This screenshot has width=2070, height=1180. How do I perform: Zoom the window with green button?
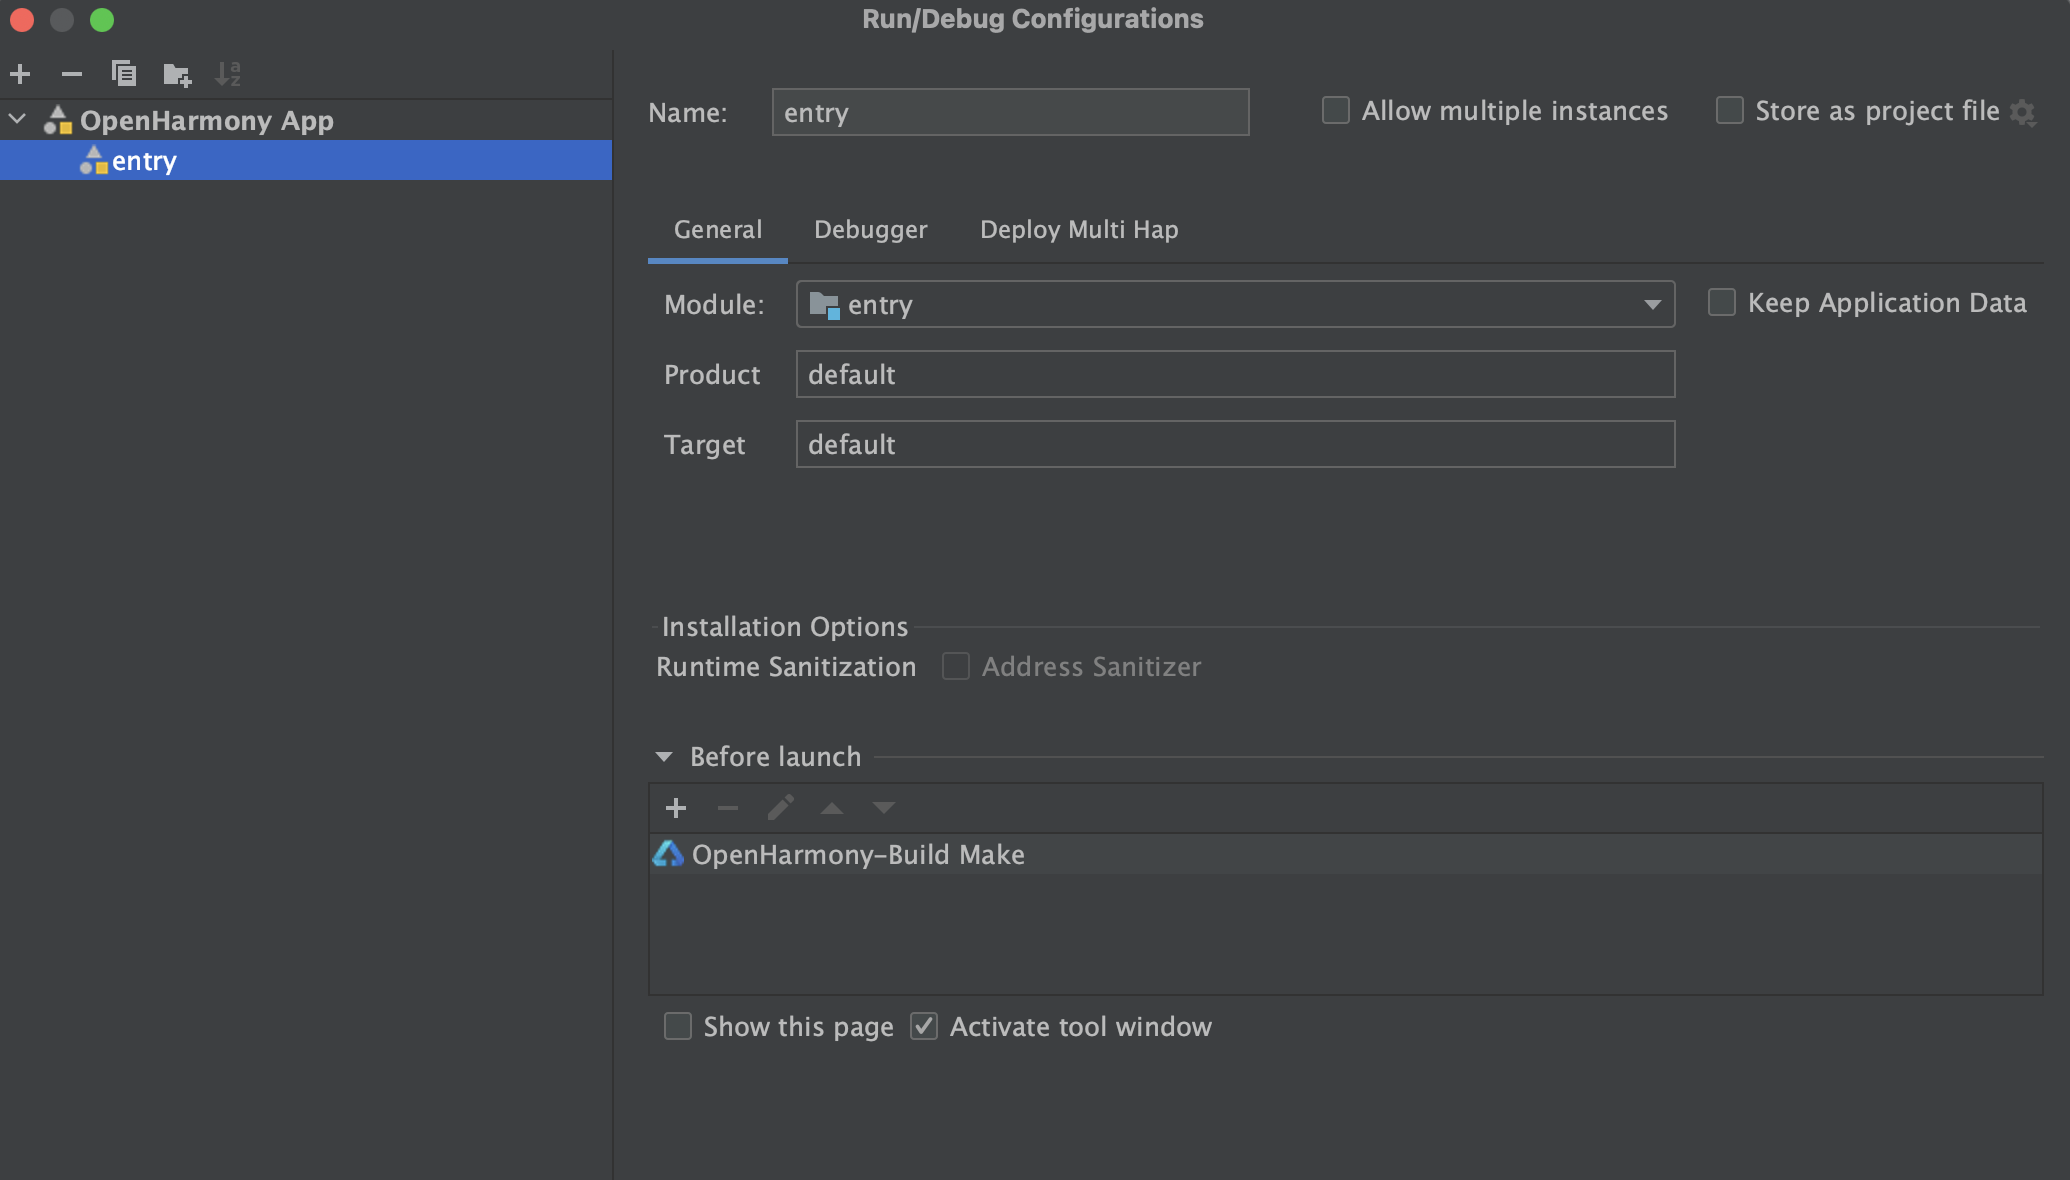[102, 20]
